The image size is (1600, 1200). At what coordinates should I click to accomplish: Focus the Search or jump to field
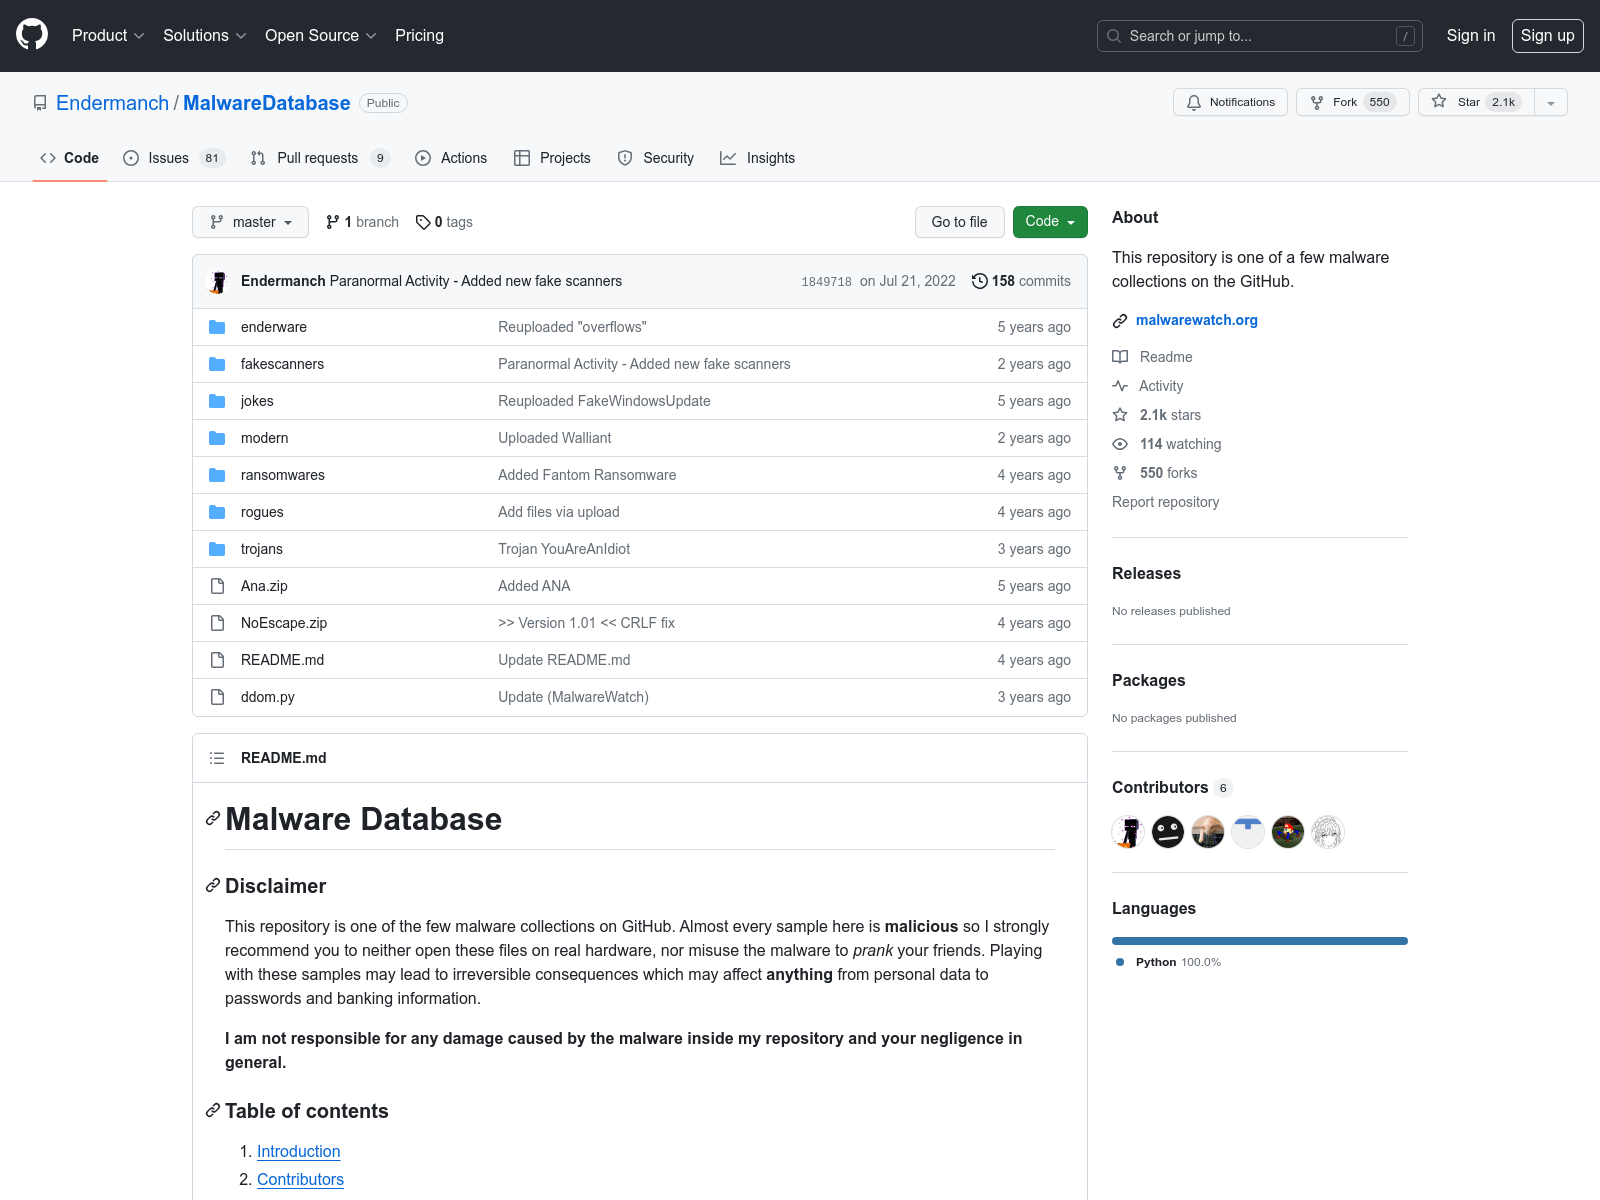(x=1260, y=36)
